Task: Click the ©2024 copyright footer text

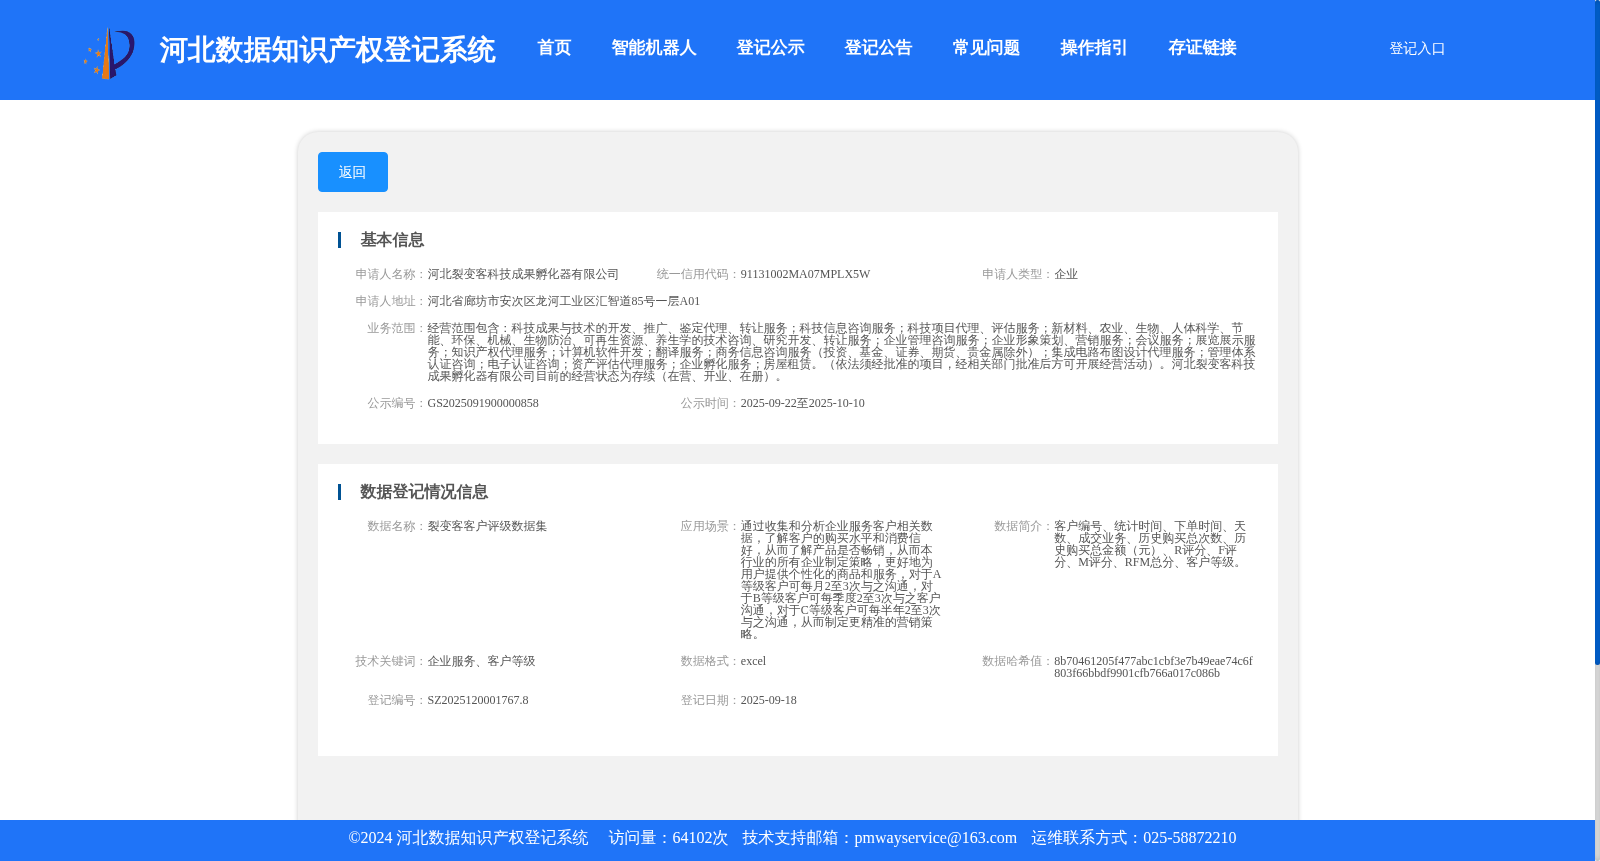Action: [468, 838]
